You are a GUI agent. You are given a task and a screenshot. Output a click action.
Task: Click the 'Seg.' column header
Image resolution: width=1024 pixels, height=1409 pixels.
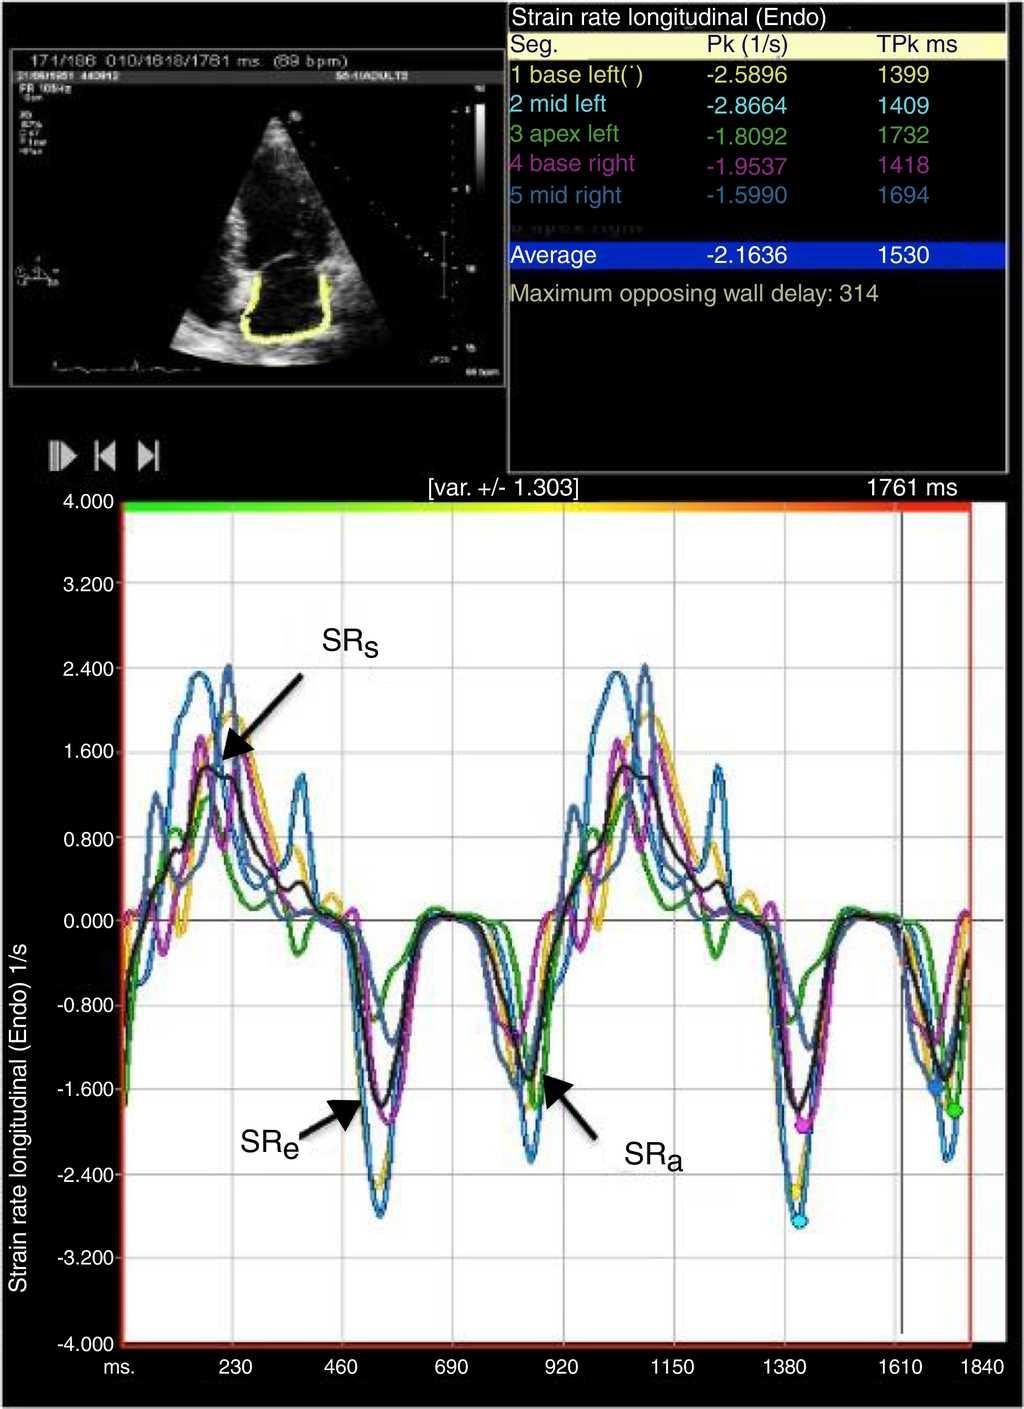[534, 45]
